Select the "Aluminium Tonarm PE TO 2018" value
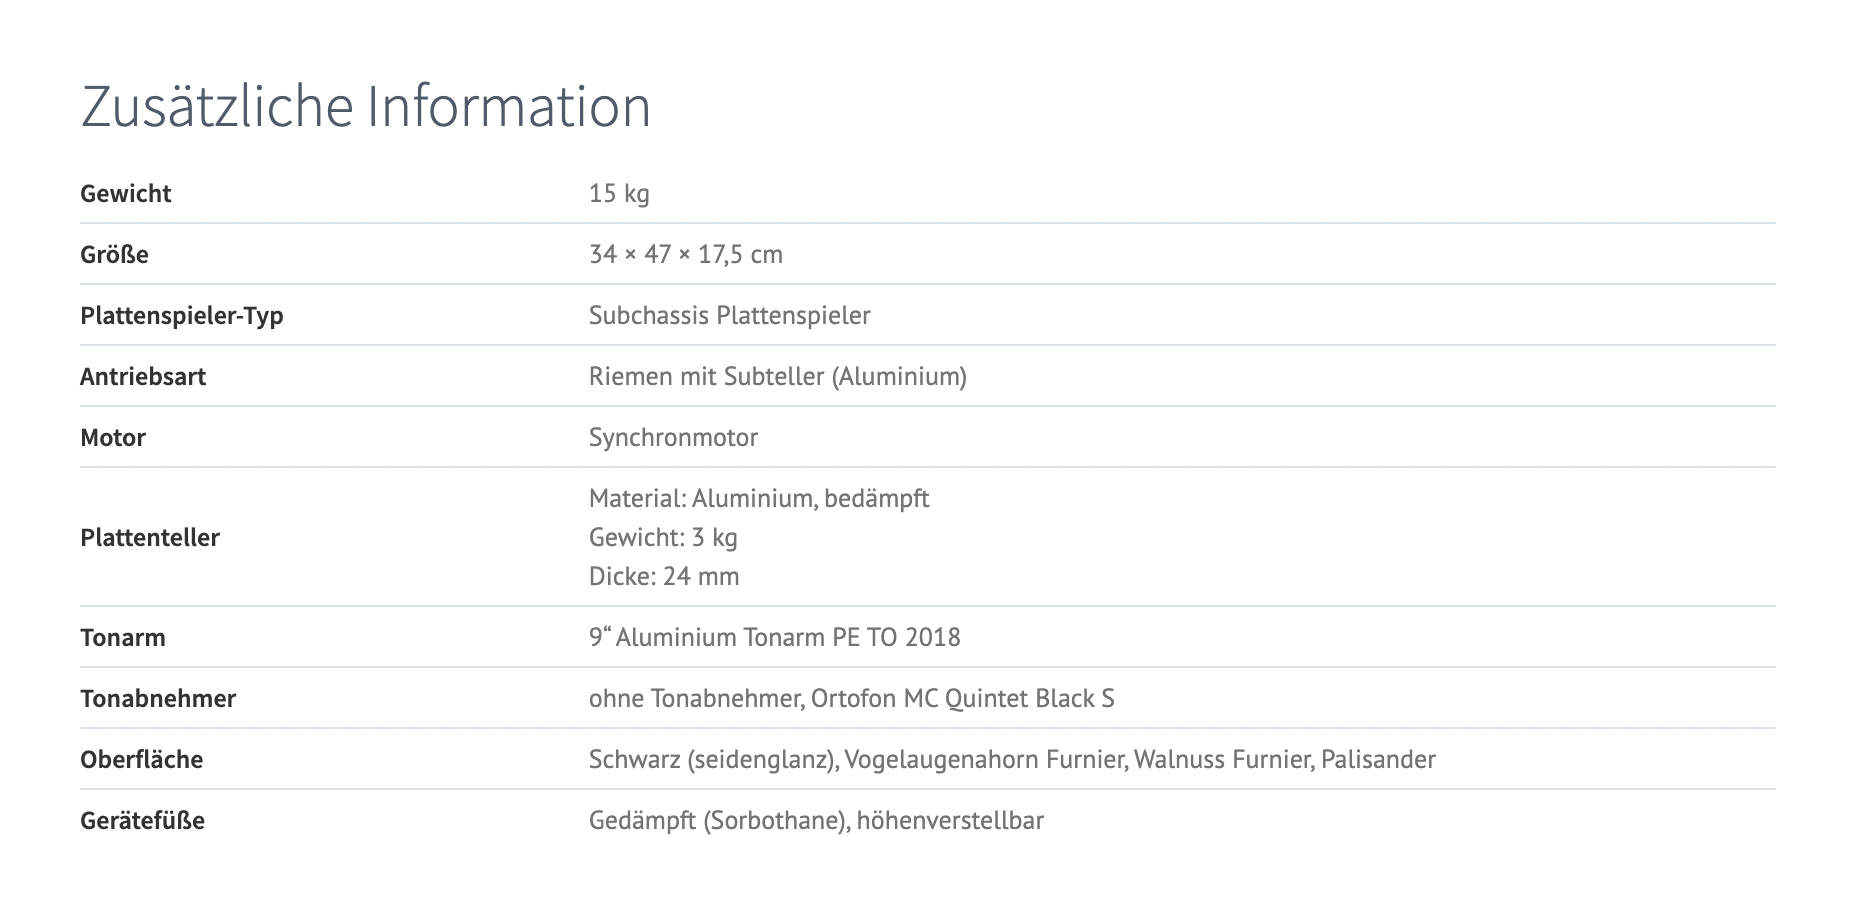This screenshot has width=1852, height=910. pos(787,637)
